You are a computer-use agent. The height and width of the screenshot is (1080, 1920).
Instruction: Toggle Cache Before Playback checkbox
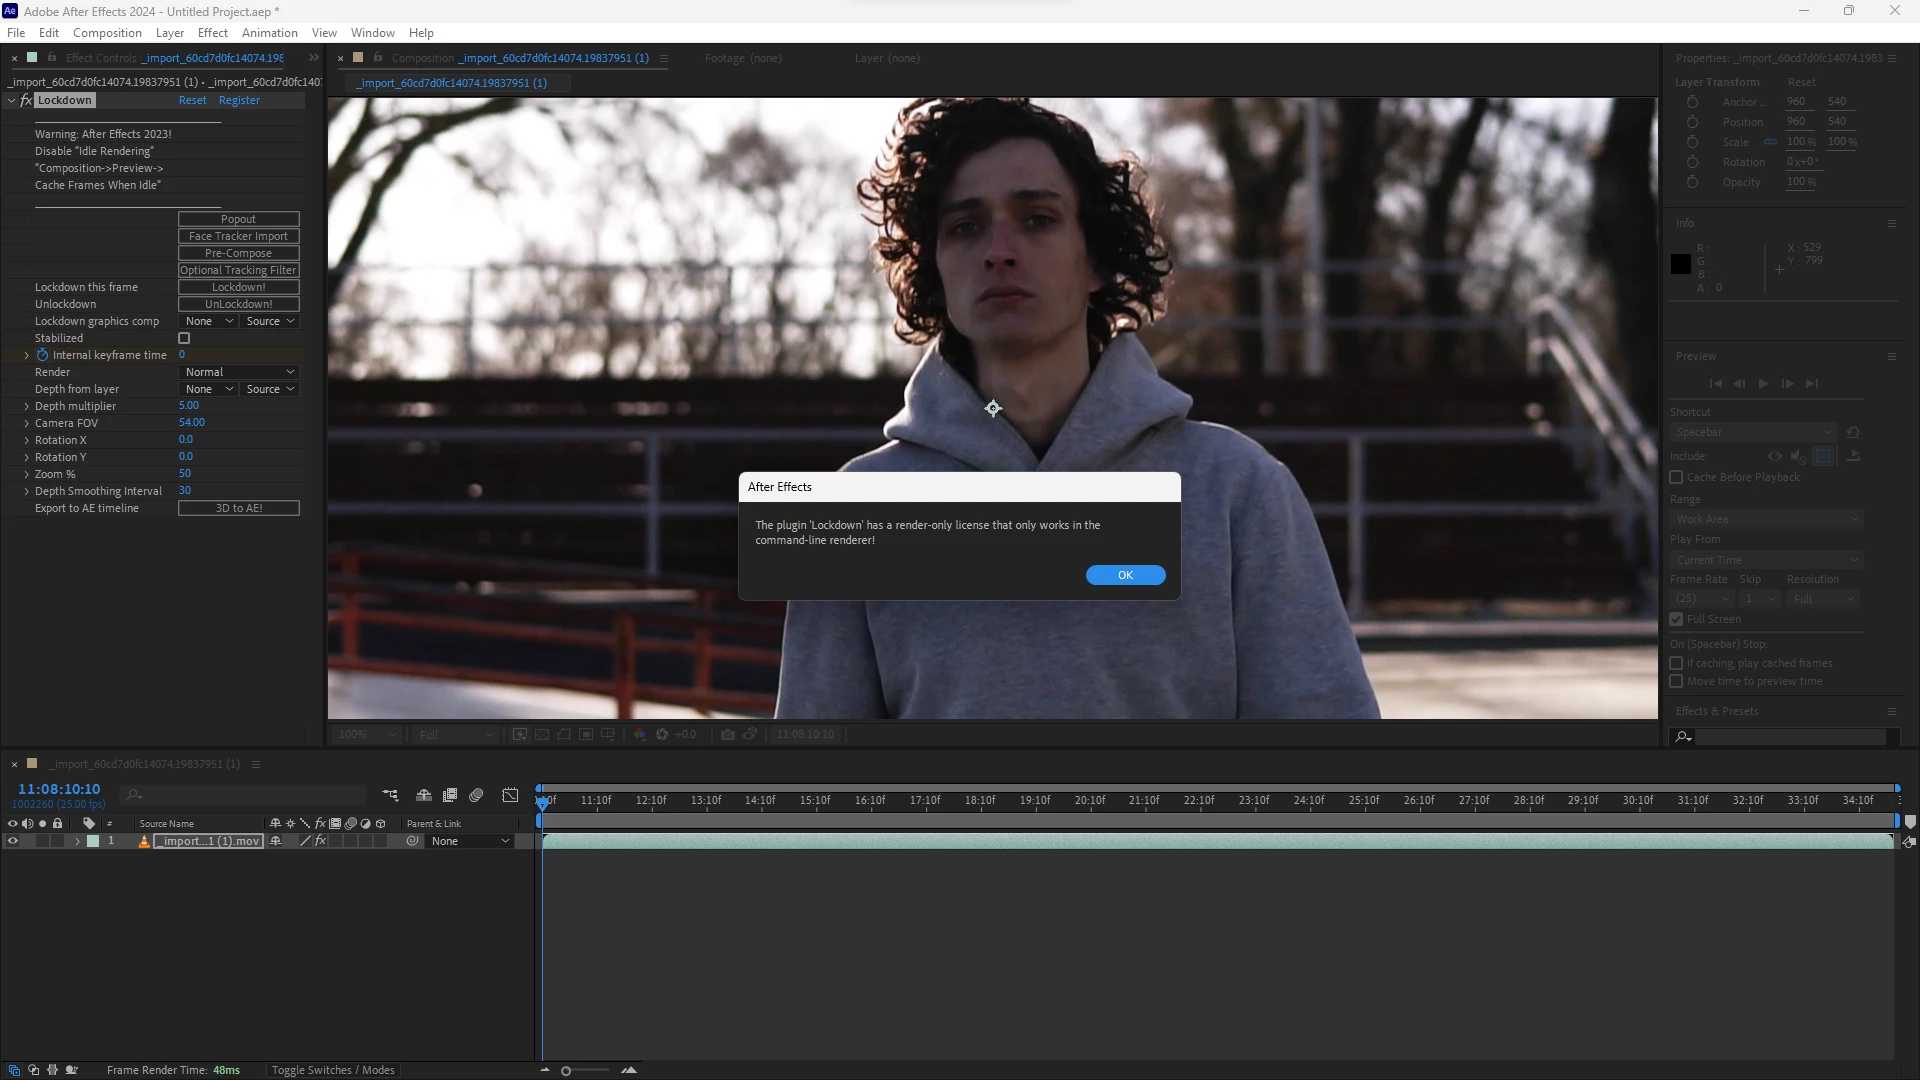click(1676, 477)
